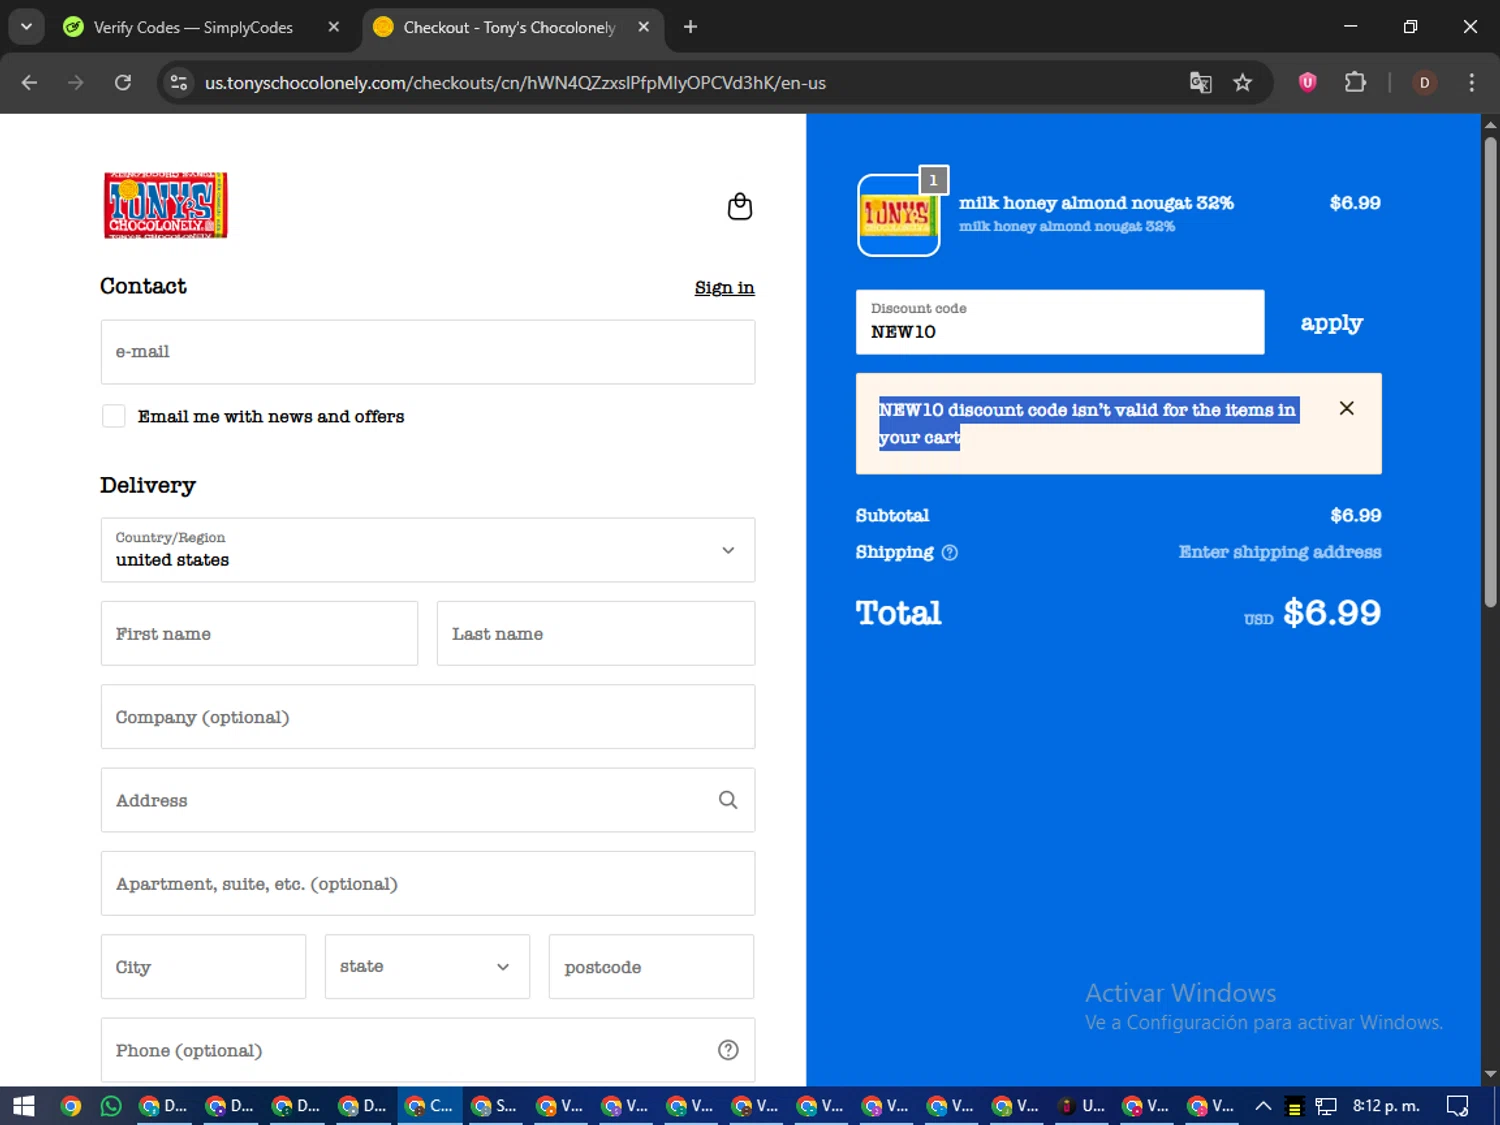Click the address search magnifier icon
The image size is (1500, 1125).
point(728,800)
